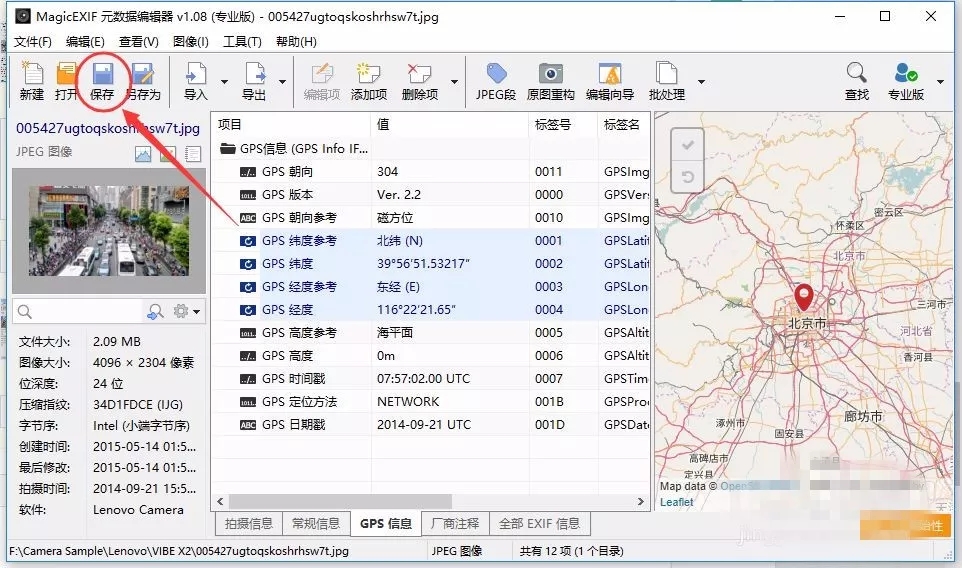This screenshot has height=568, width=962.
Task: Click the 查找 magnifier icon
Action: pos(856,73)
